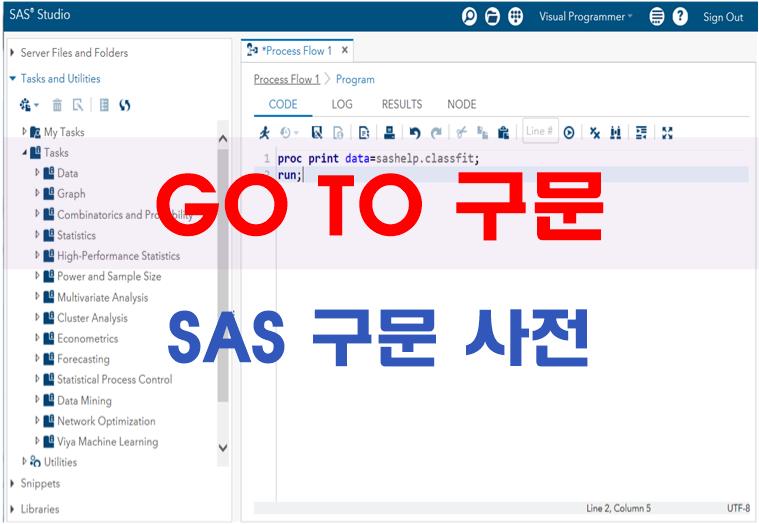This screenshot has width=759, height=524.
Task: Click the Process Flow 1 breadcrumb link
Action: pos(287,79)
